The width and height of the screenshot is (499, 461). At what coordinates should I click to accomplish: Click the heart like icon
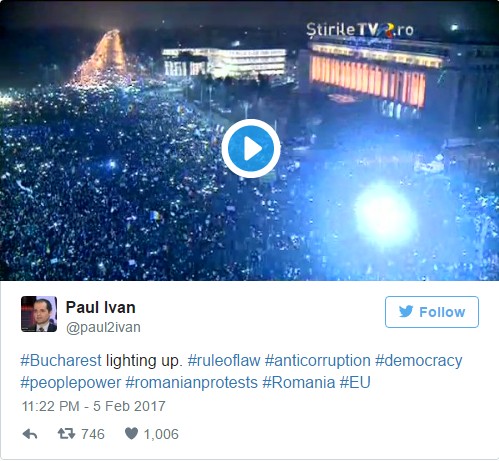[131, 434]
